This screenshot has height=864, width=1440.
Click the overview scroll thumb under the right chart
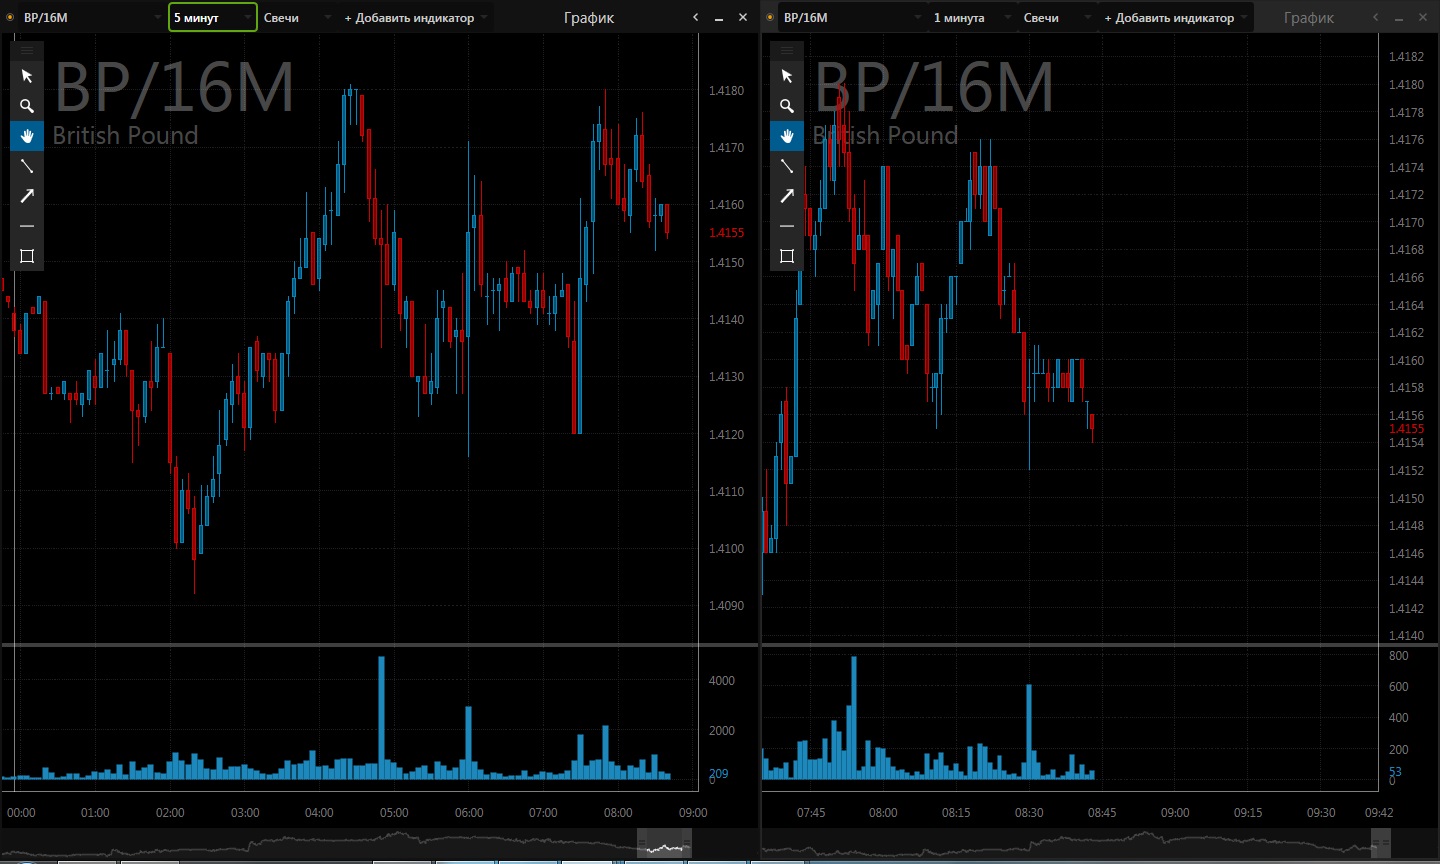1381,843
